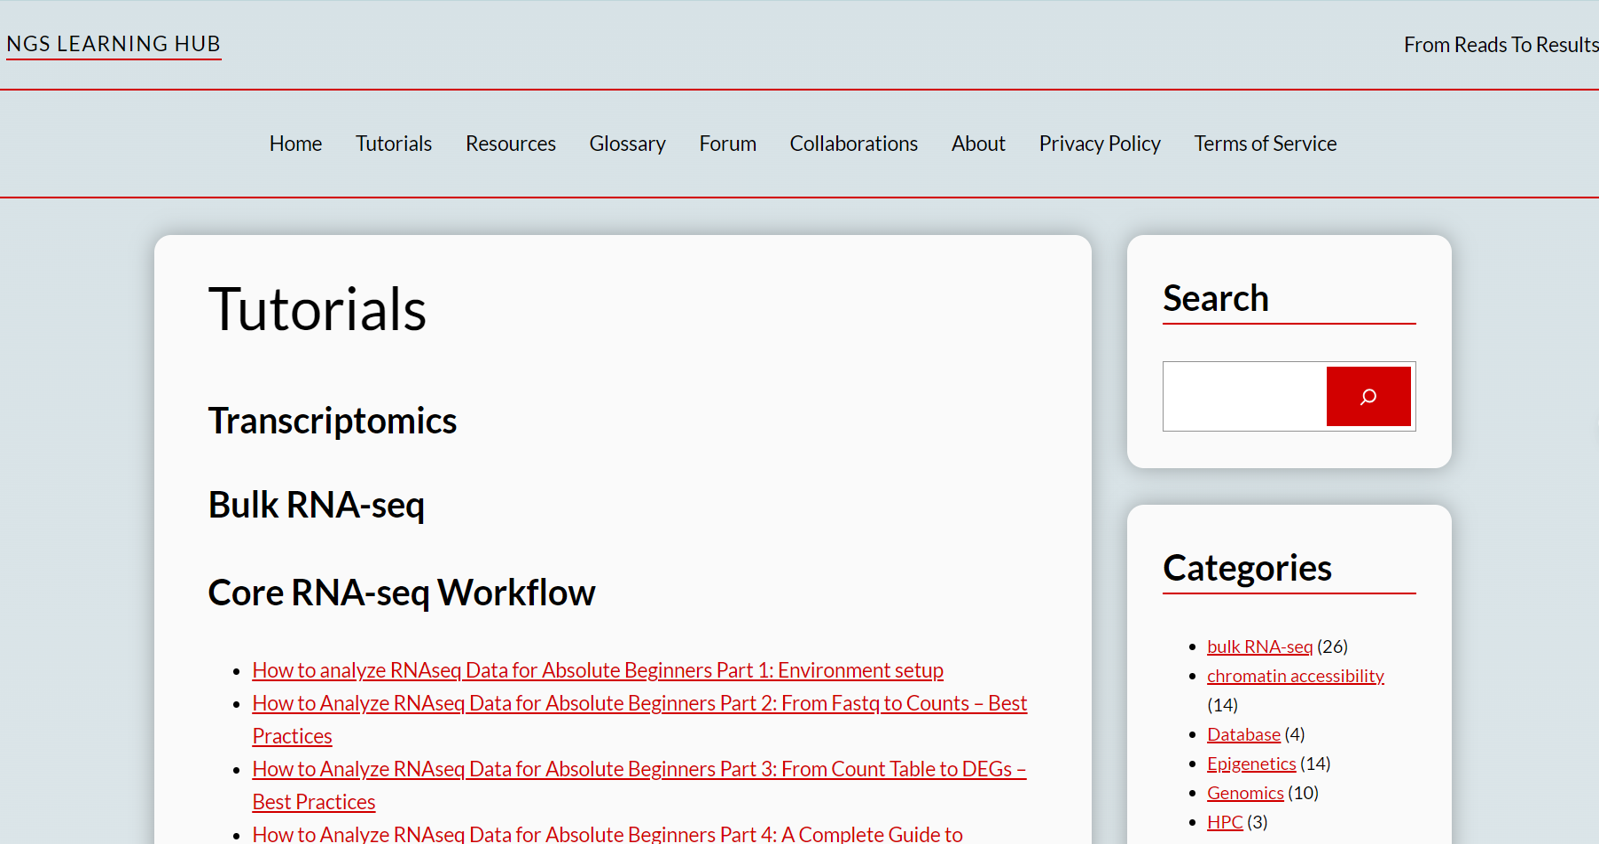Click the red search magnifier button
The width and height of the screenshot is (1599, 844).
[x=1367, y=397]
